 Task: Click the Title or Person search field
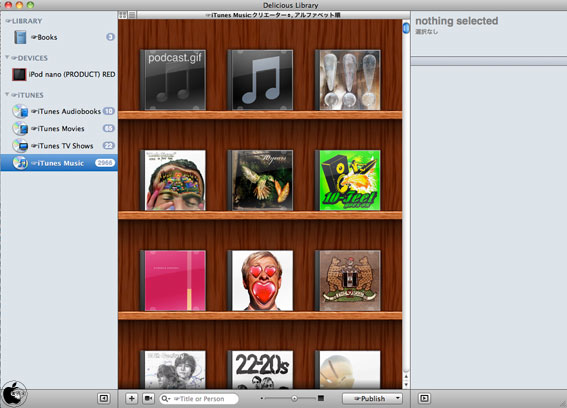(199, 399)
